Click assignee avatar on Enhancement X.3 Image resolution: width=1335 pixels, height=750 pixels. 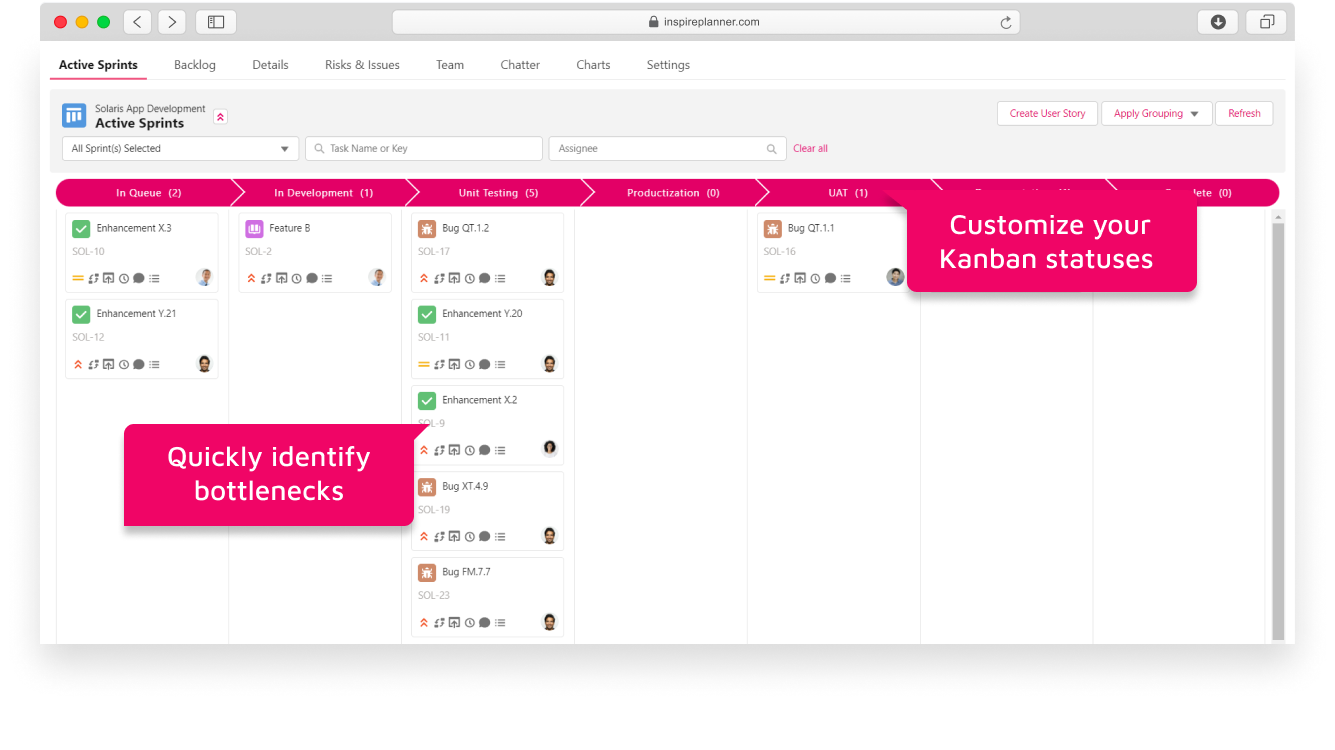point(205,277)
